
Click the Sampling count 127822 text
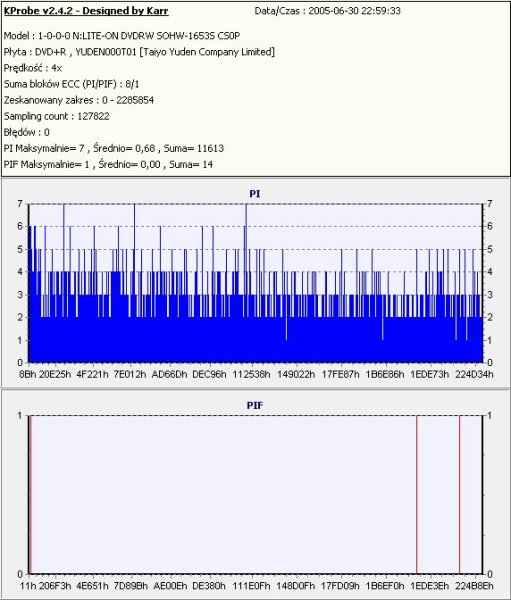point(57,116)
